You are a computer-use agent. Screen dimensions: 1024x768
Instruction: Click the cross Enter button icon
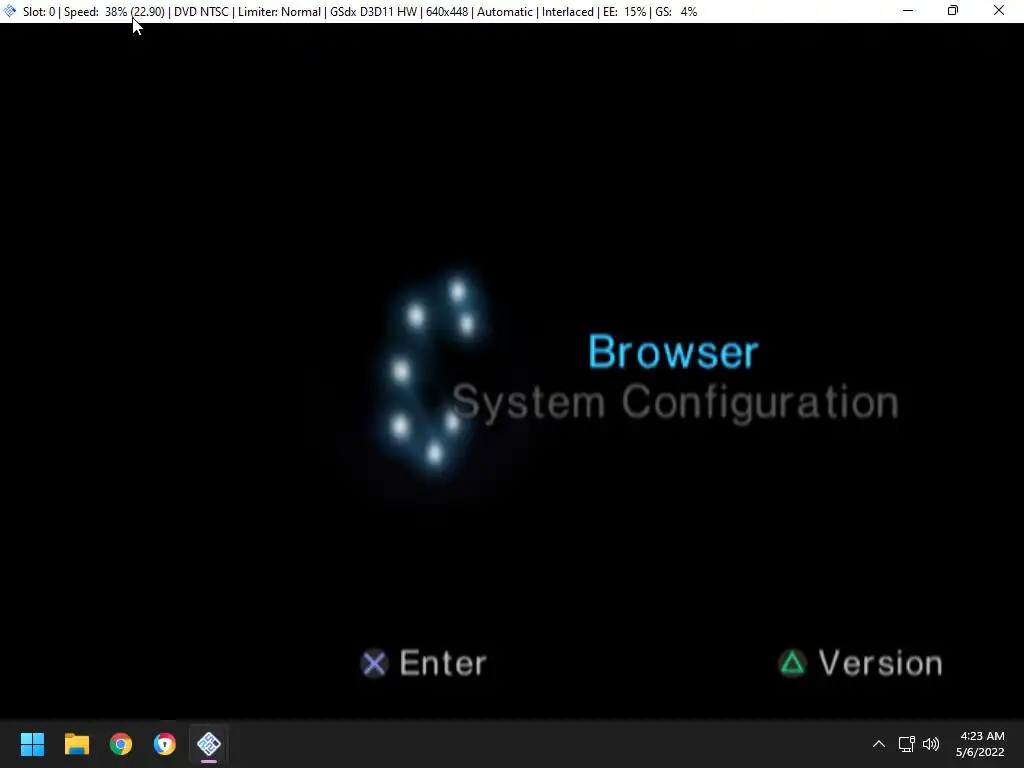[374, 664]
